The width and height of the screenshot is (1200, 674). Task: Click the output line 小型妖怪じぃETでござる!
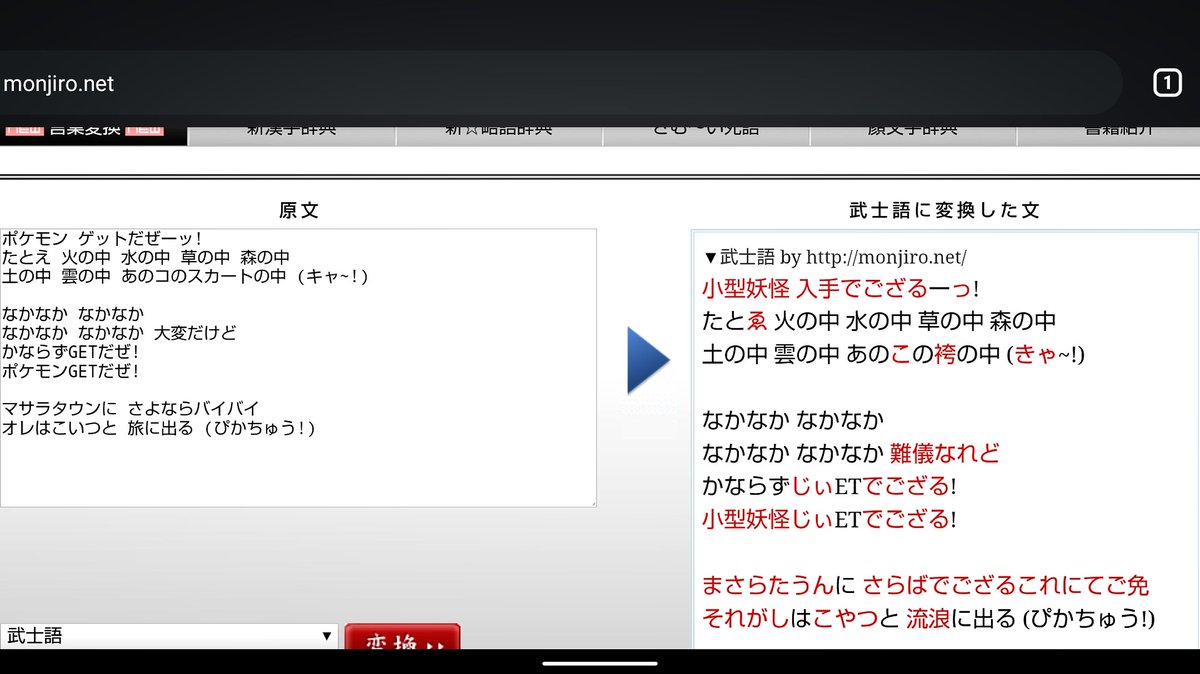(829, 520)
